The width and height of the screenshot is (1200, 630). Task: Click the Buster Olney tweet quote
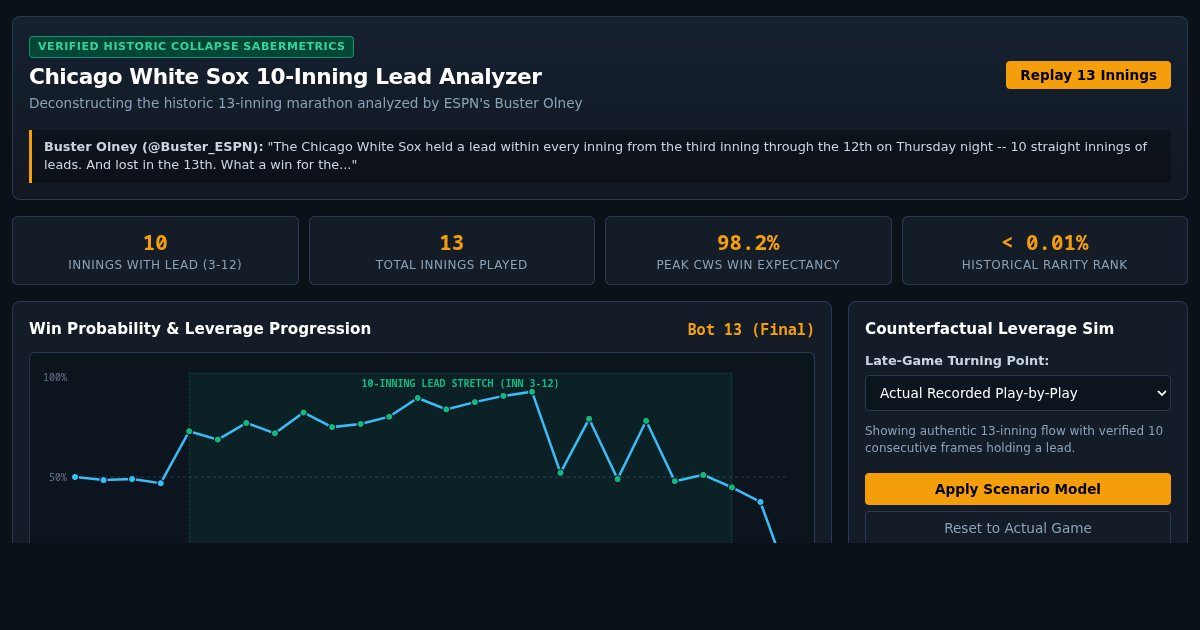coord(600,156)
